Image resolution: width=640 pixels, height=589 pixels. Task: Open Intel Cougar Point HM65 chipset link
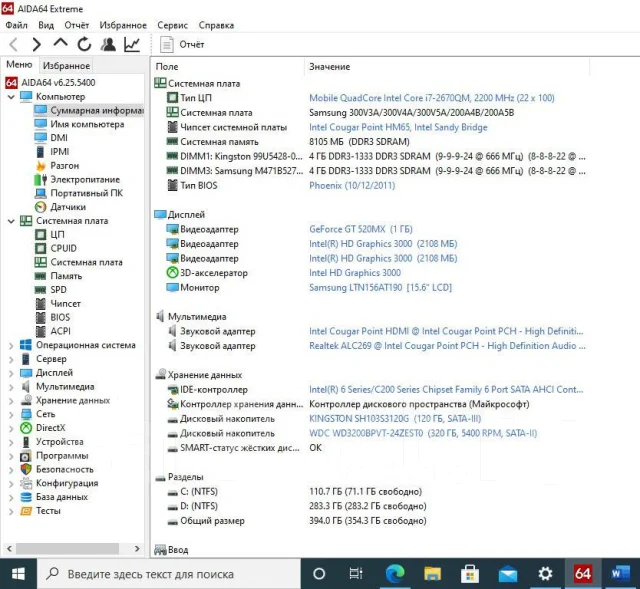[398, 127]
